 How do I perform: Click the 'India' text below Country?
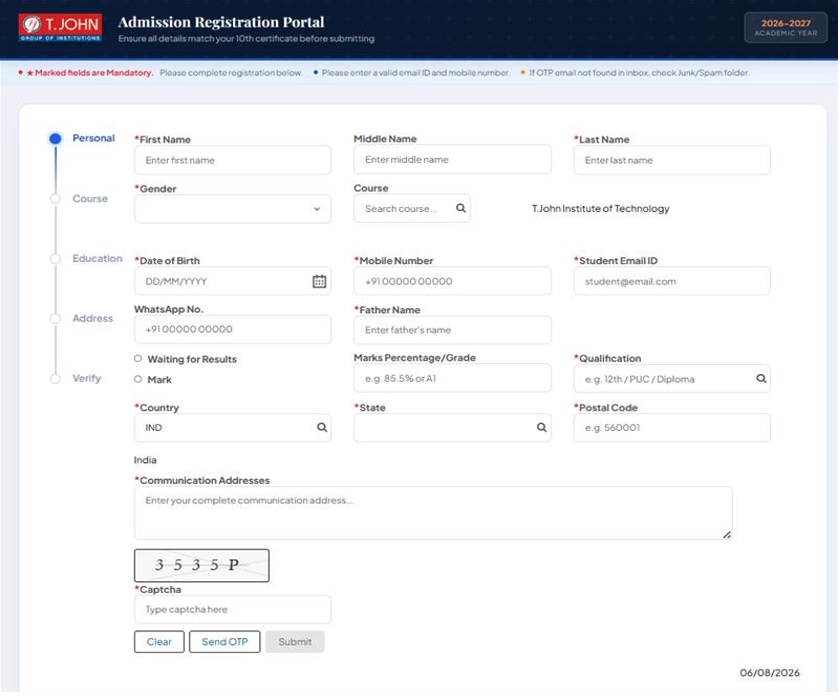click(145, 460)
